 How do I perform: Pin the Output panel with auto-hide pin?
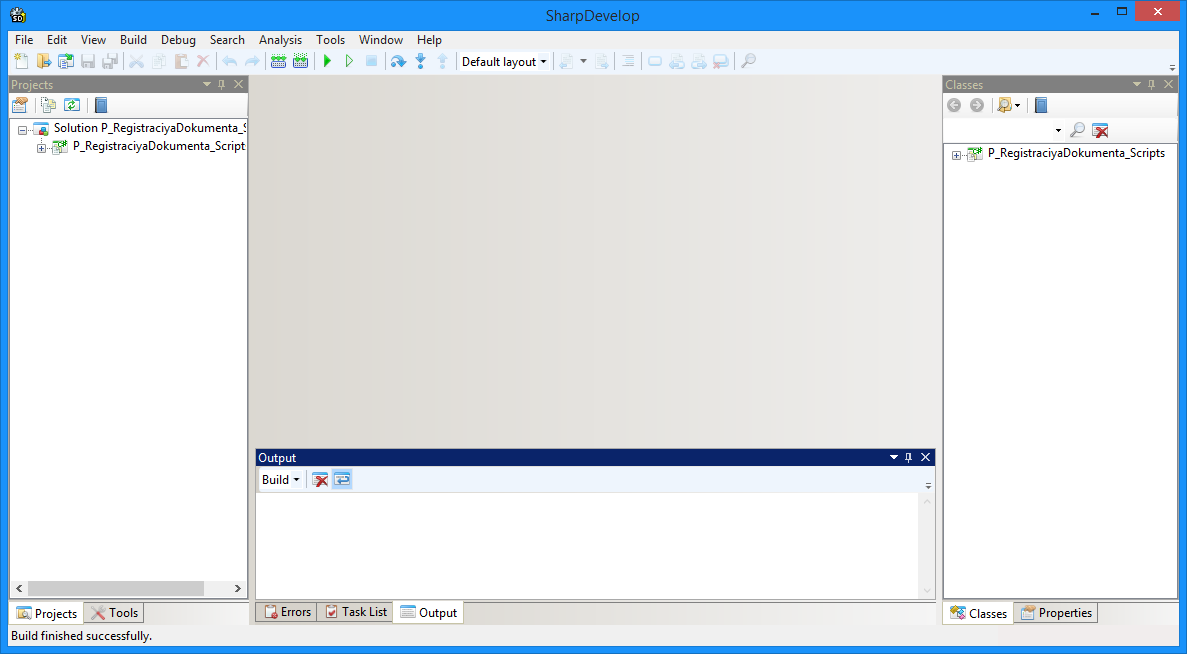(909, 458)
